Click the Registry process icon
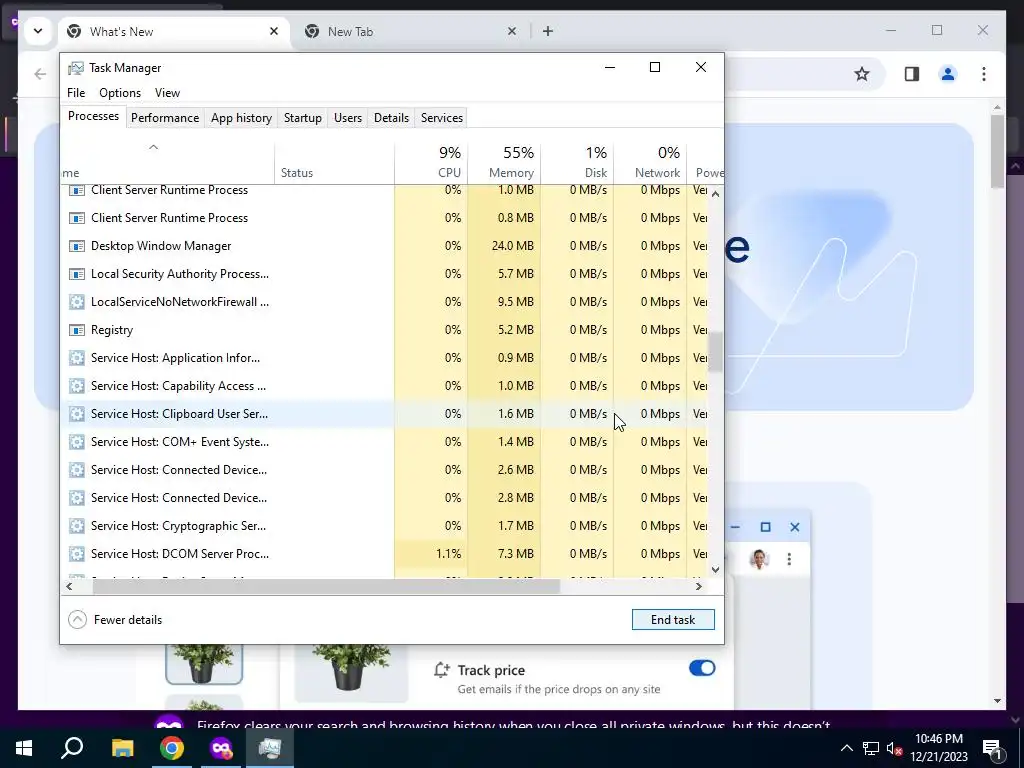This screenshot has height=768, width=1024. (x=77, y=330)
